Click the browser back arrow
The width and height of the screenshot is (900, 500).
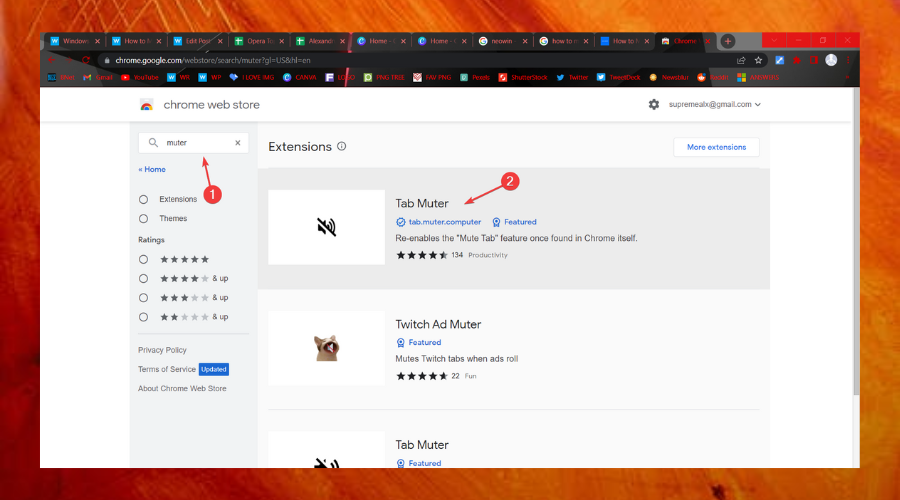click(x=52, y=60)
